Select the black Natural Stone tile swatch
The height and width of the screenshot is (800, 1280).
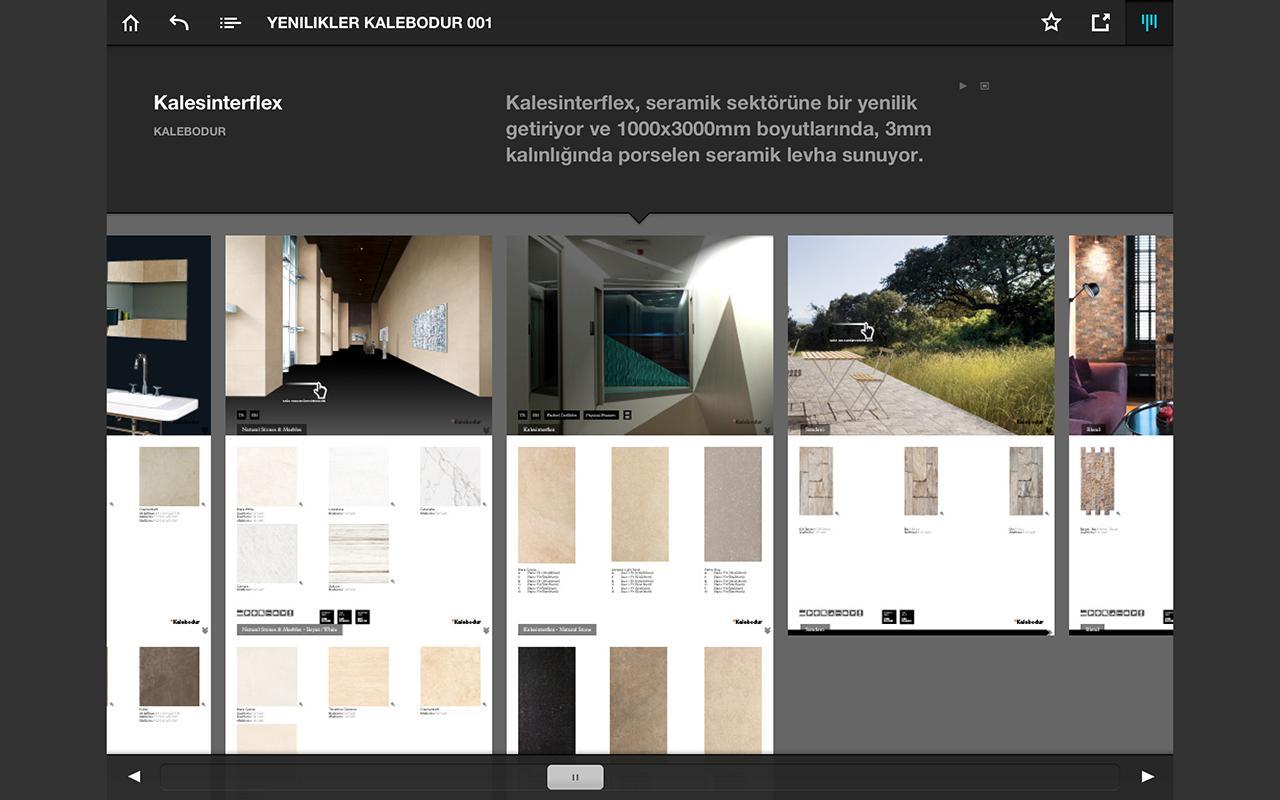tap(546, 700)
